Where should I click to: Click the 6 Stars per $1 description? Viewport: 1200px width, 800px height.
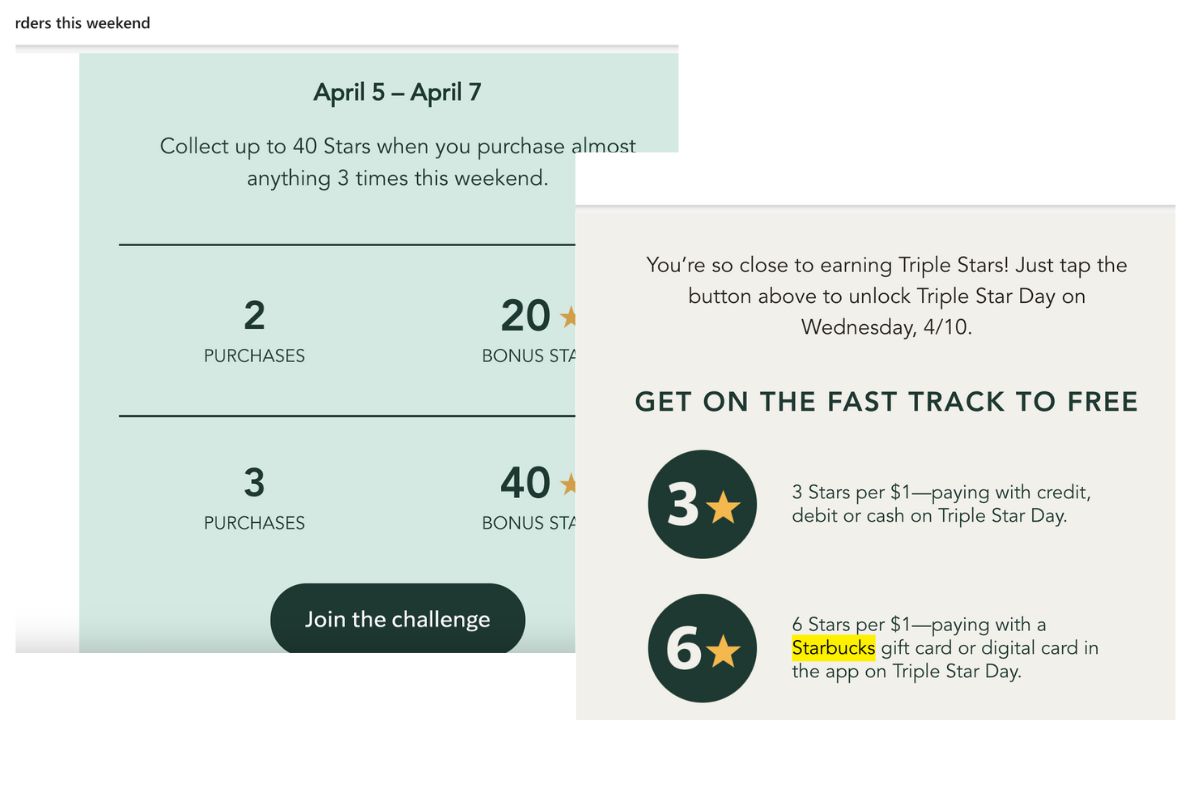pos(945,648)
